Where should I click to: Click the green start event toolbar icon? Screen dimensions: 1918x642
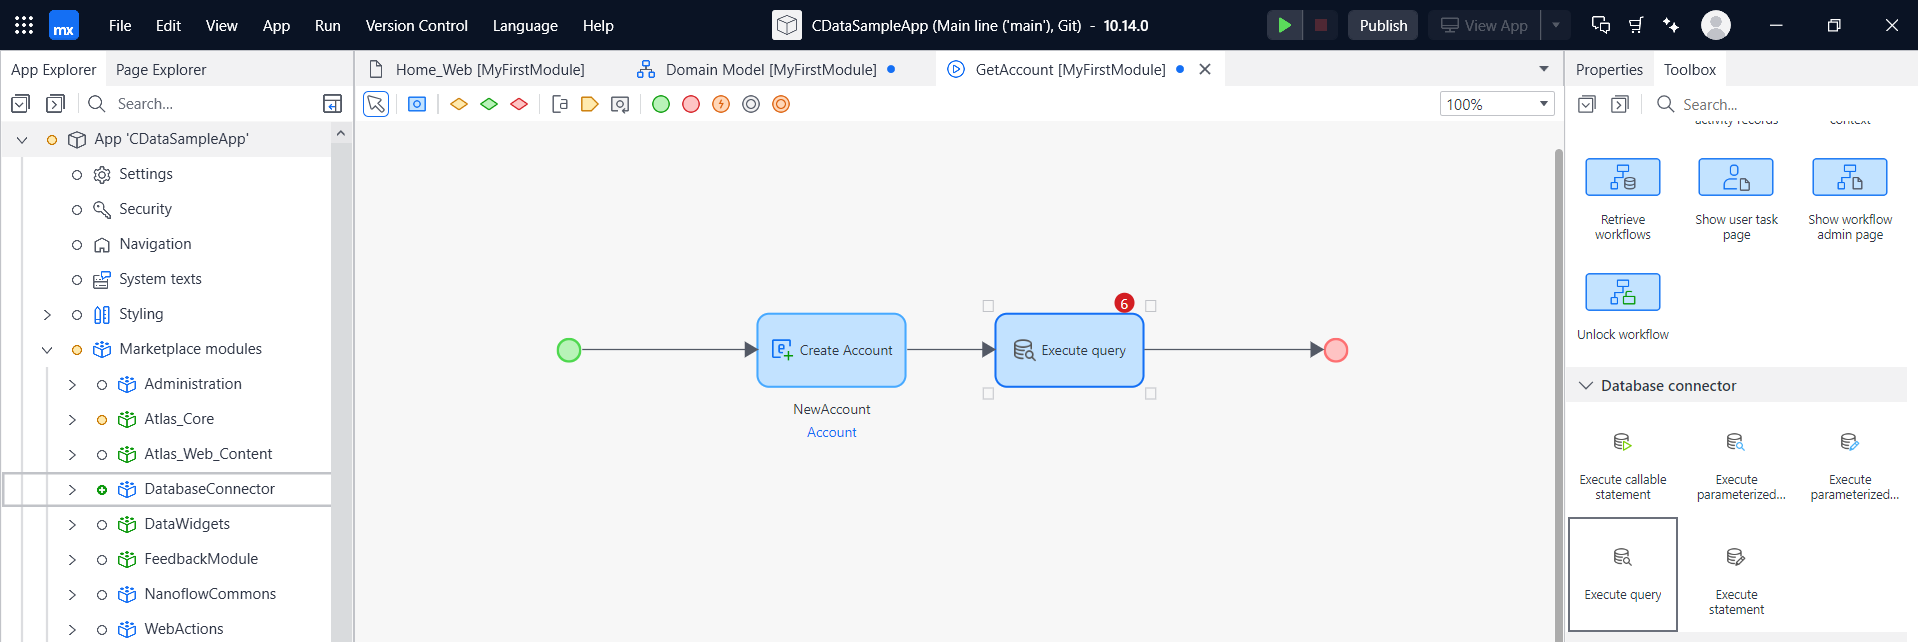coord(661,104)
